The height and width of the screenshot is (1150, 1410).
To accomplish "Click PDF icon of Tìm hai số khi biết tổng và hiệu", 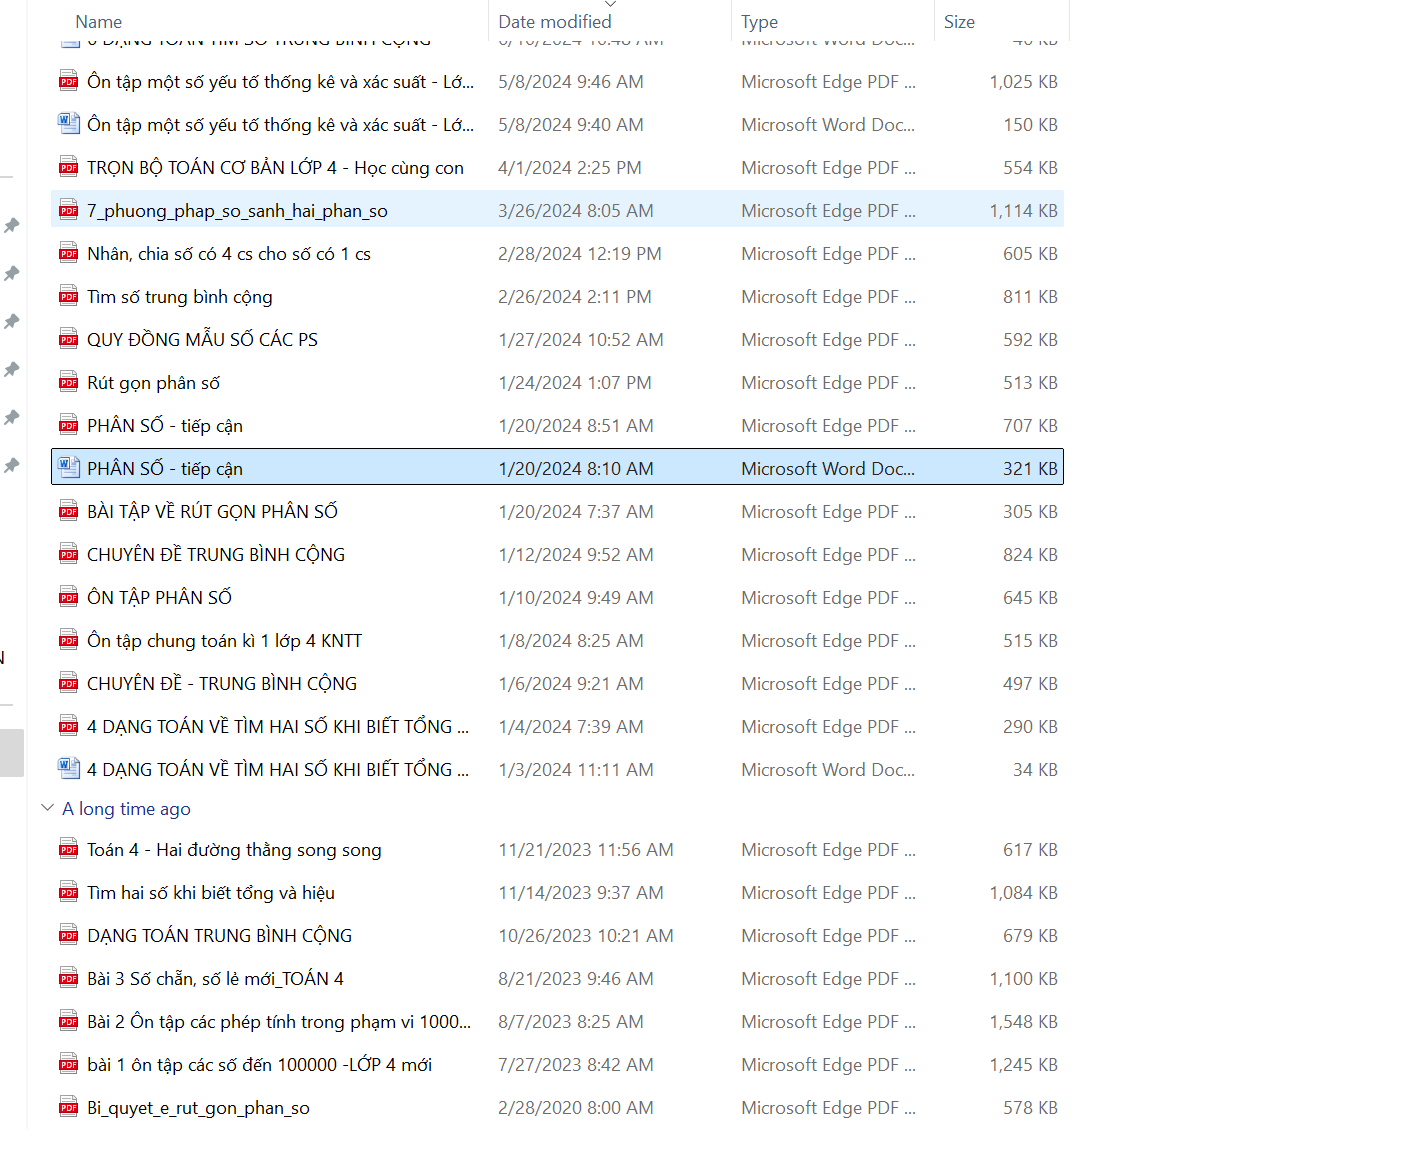I will click(x=68, y=892).
